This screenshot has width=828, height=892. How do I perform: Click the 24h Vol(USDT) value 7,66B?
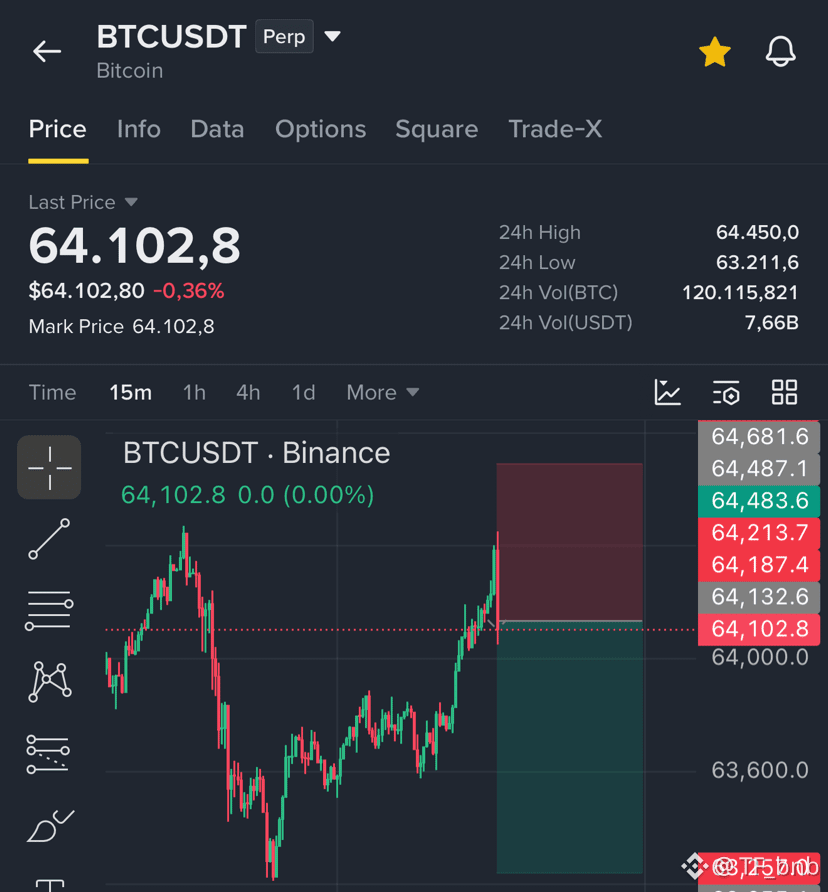[772, 323]
